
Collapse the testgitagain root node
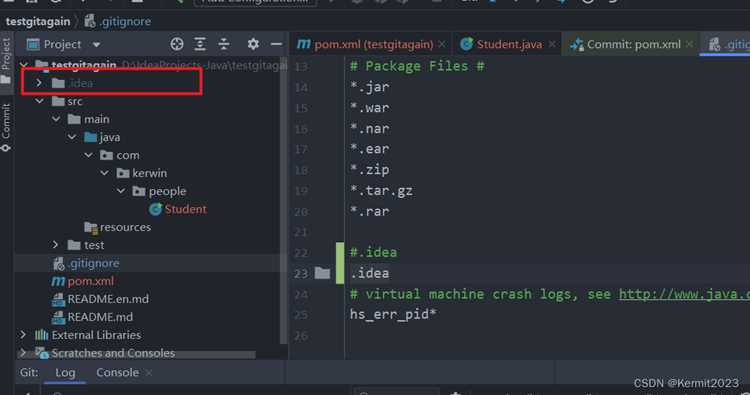pyautogui.click(x=24, y=65)
